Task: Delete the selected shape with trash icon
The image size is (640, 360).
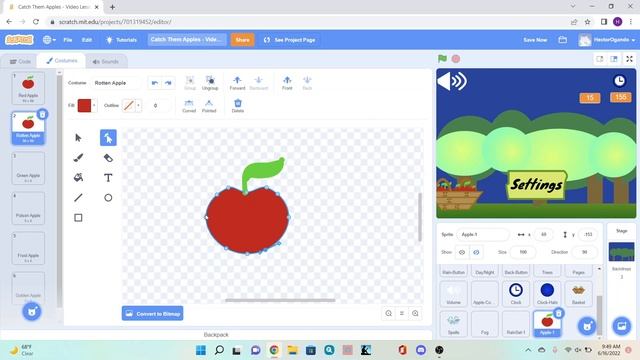Action: pos(238,105)
